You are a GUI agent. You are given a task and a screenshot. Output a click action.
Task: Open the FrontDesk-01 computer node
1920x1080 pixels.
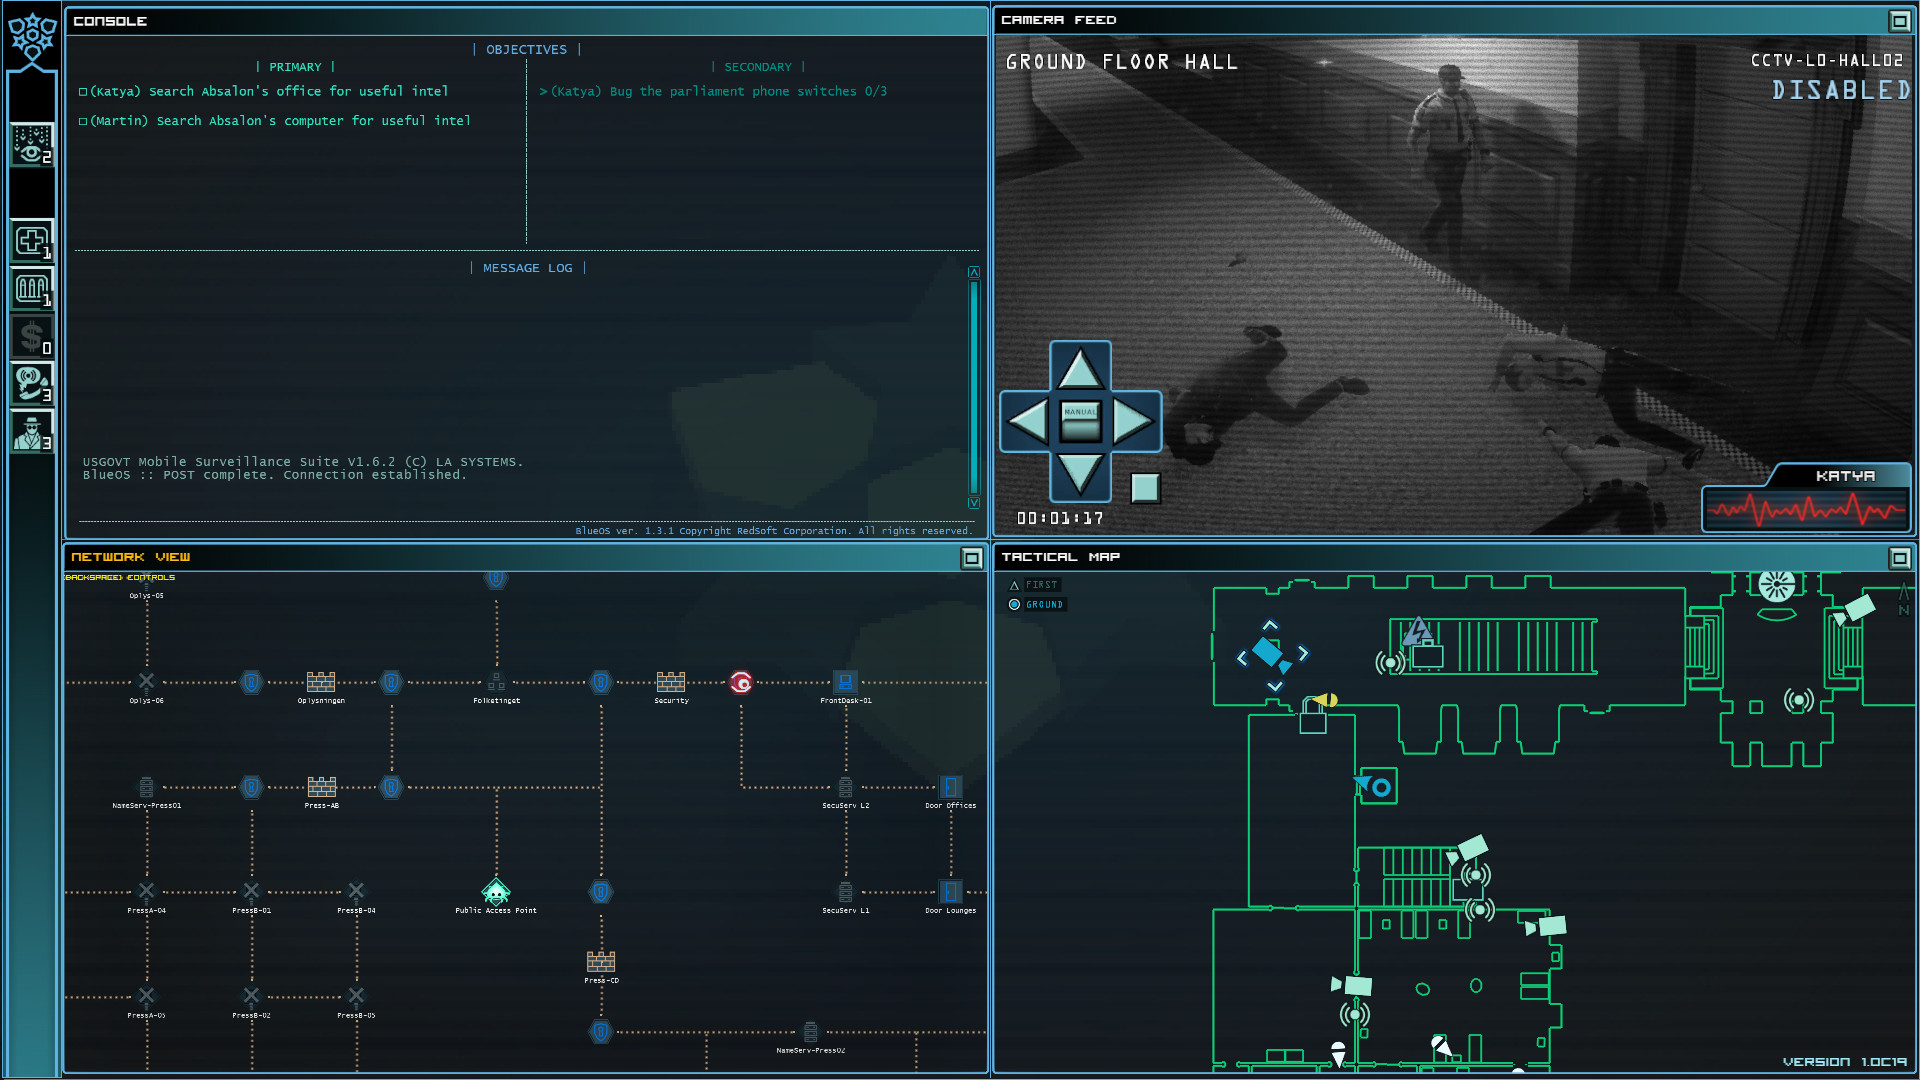845,683
